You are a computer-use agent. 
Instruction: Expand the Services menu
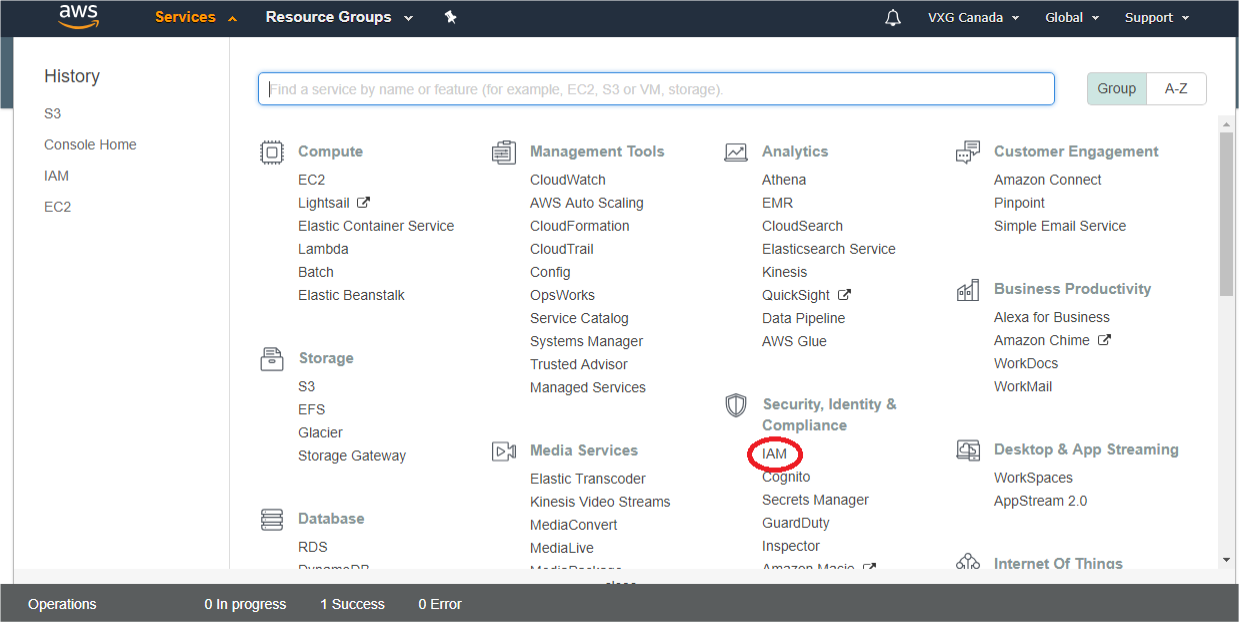[196, 17]
